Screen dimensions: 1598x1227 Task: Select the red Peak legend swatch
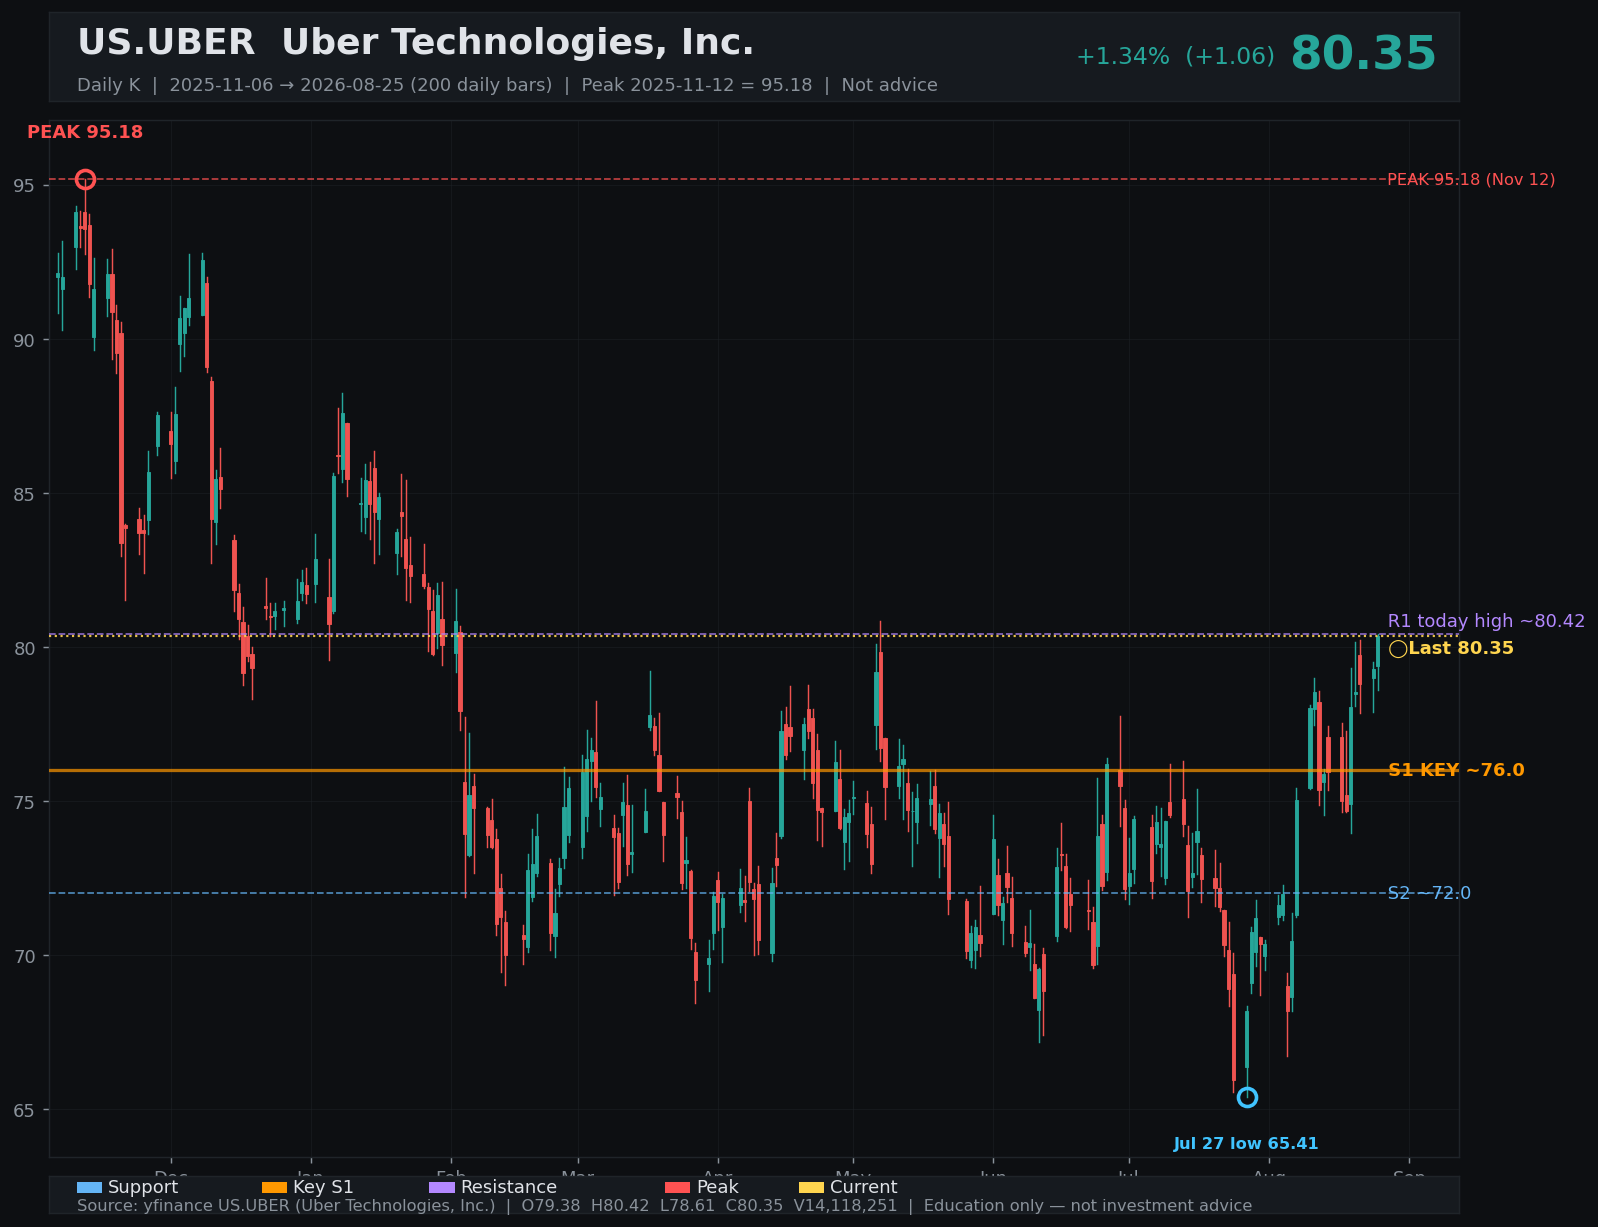click(x=678, y=1188)
